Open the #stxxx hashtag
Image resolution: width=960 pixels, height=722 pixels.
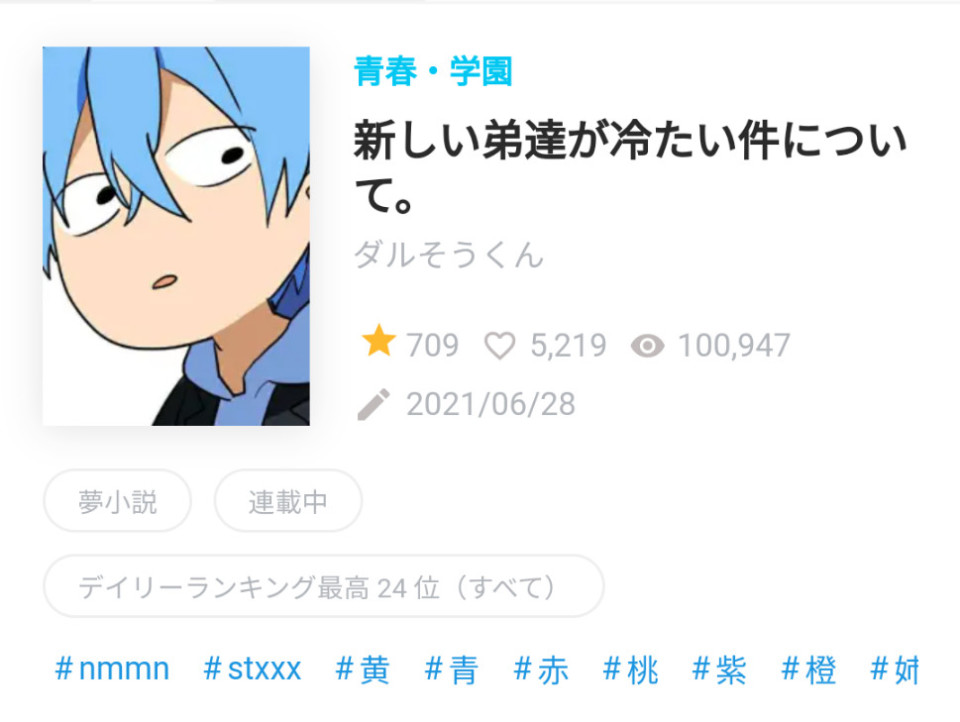coord(252,669)
